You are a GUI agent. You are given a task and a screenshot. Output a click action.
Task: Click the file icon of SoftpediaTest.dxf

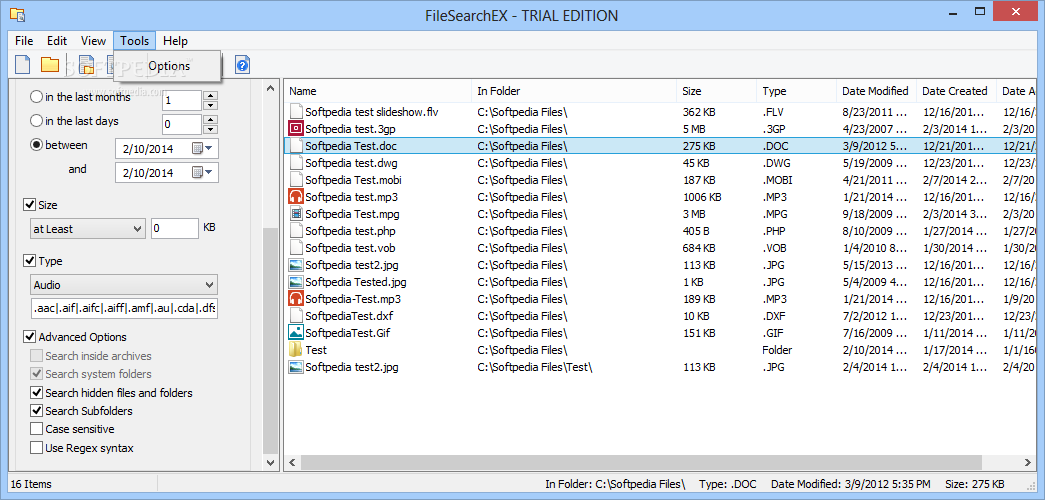coord(296,315)
